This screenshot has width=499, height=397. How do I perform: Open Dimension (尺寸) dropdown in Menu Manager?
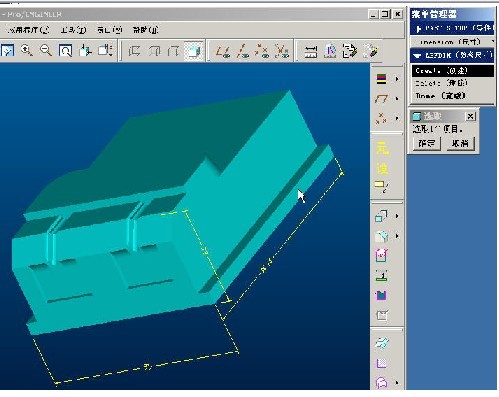452,42
